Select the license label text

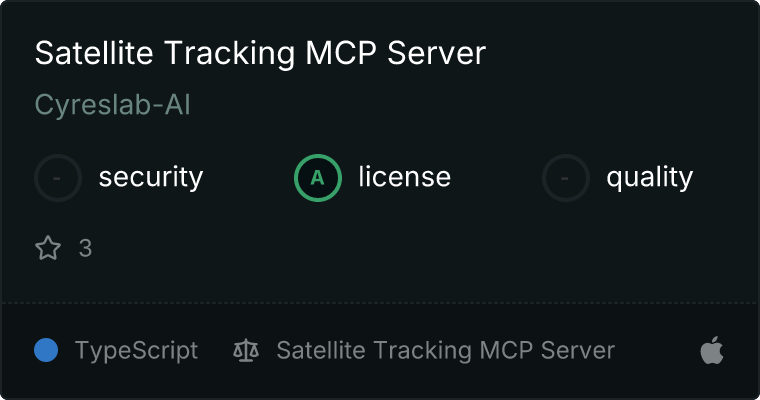click(405, 176)
